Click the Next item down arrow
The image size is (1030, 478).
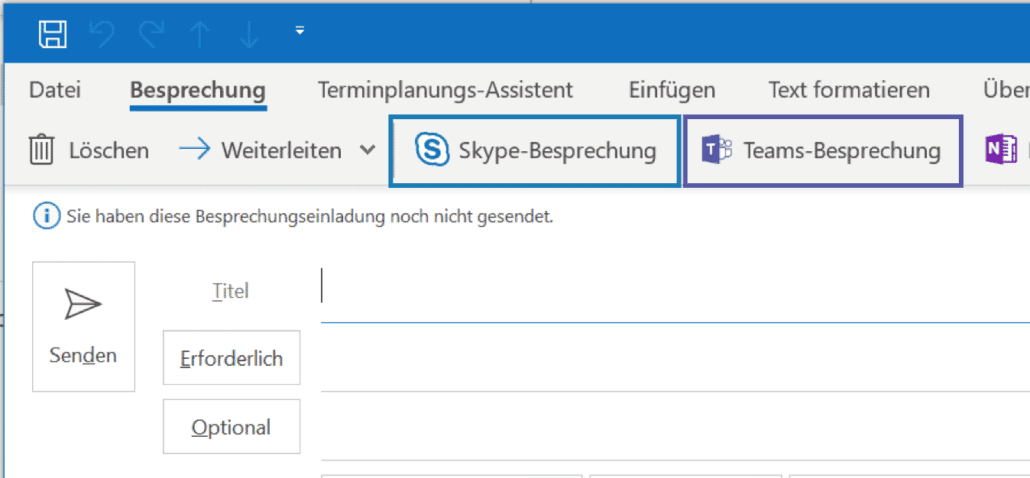(249, 34)
